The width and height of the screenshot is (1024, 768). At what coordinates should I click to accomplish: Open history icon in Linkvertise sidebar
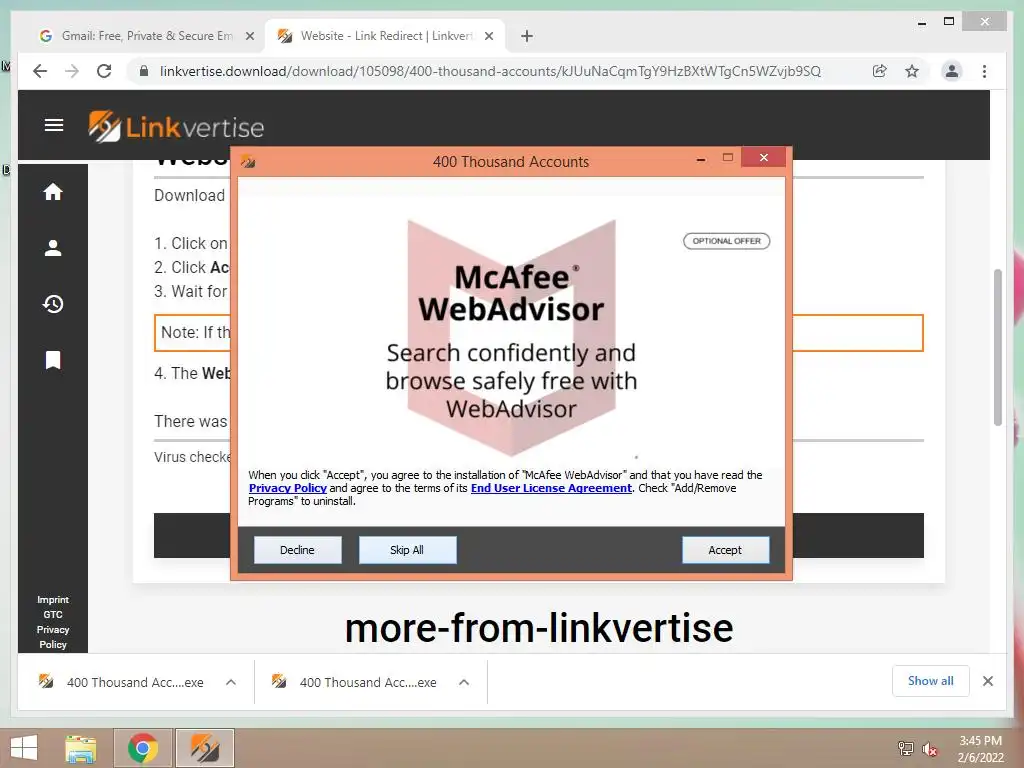point(53,304)
